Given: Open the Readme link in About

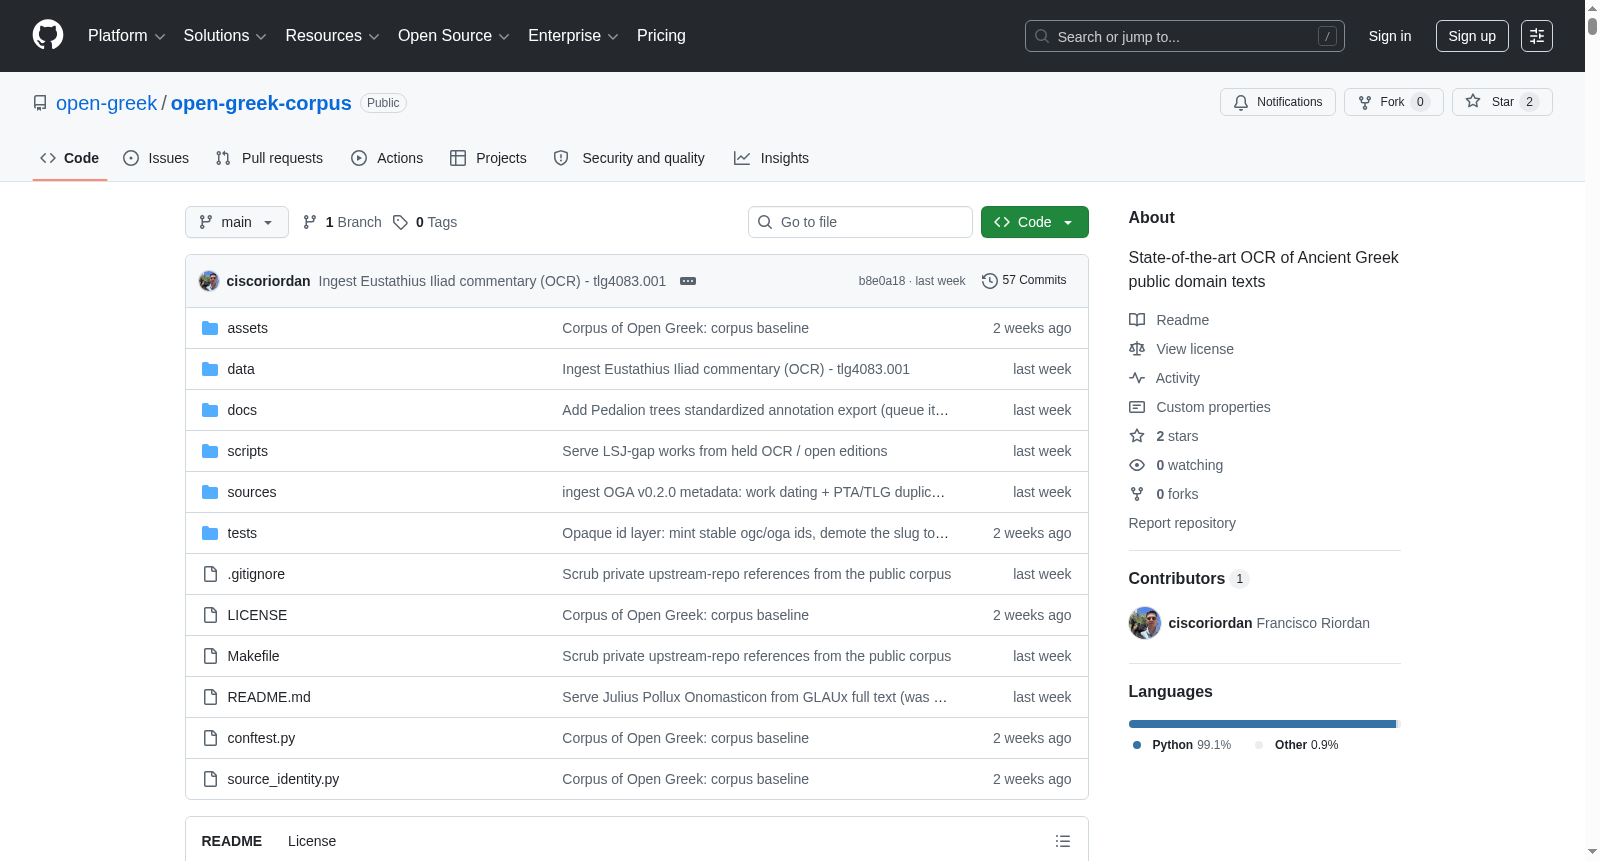Looking at the screenshot, I should [x=1169, y=320].
